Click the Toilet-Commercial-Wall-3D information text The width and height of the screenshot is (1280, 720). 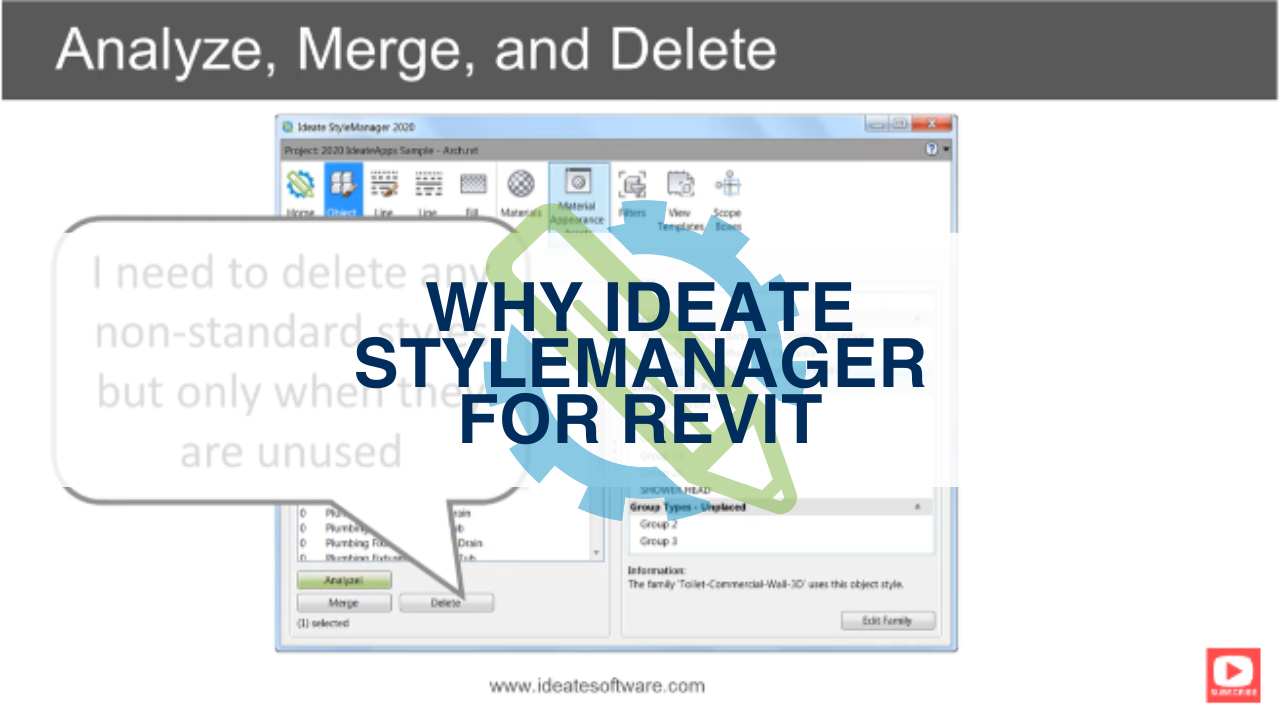[765, 584]
